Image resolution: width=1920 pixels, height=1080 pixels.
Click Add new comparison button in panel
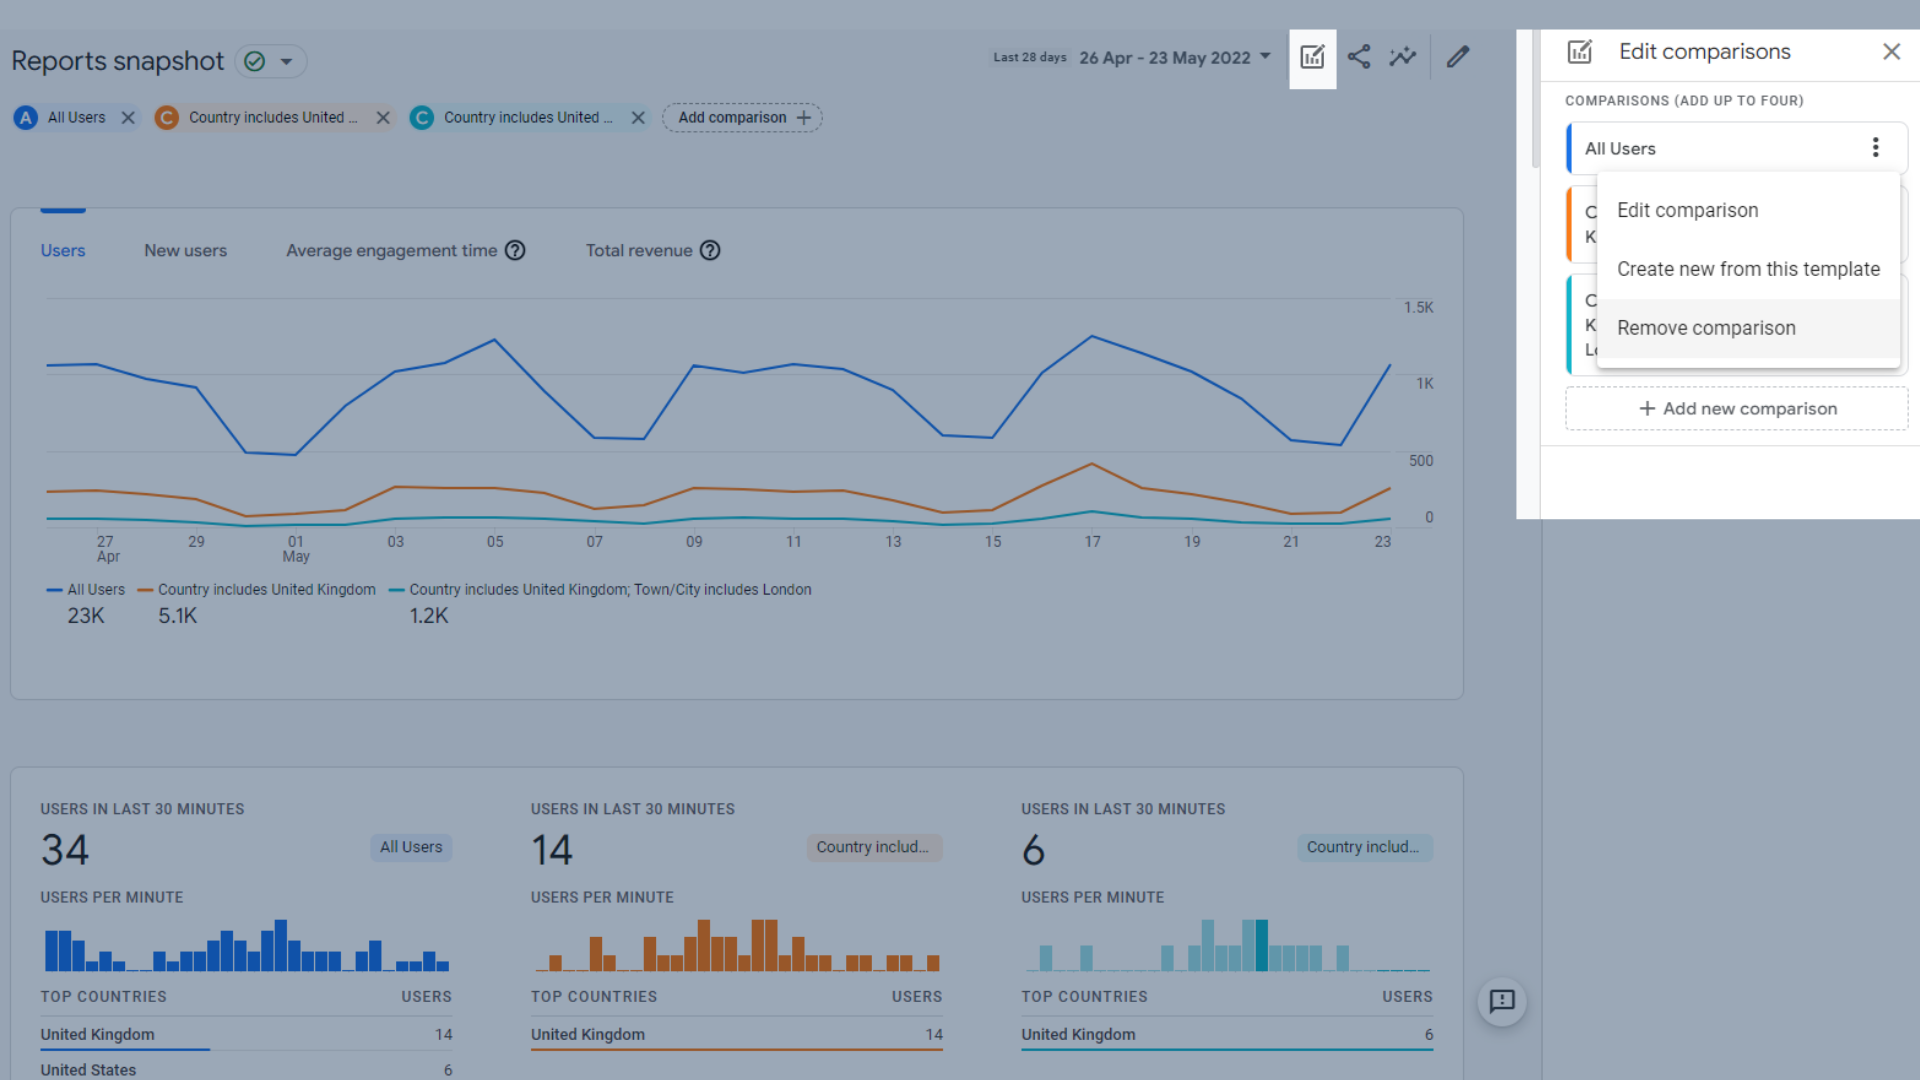[x=1737, y=409]
